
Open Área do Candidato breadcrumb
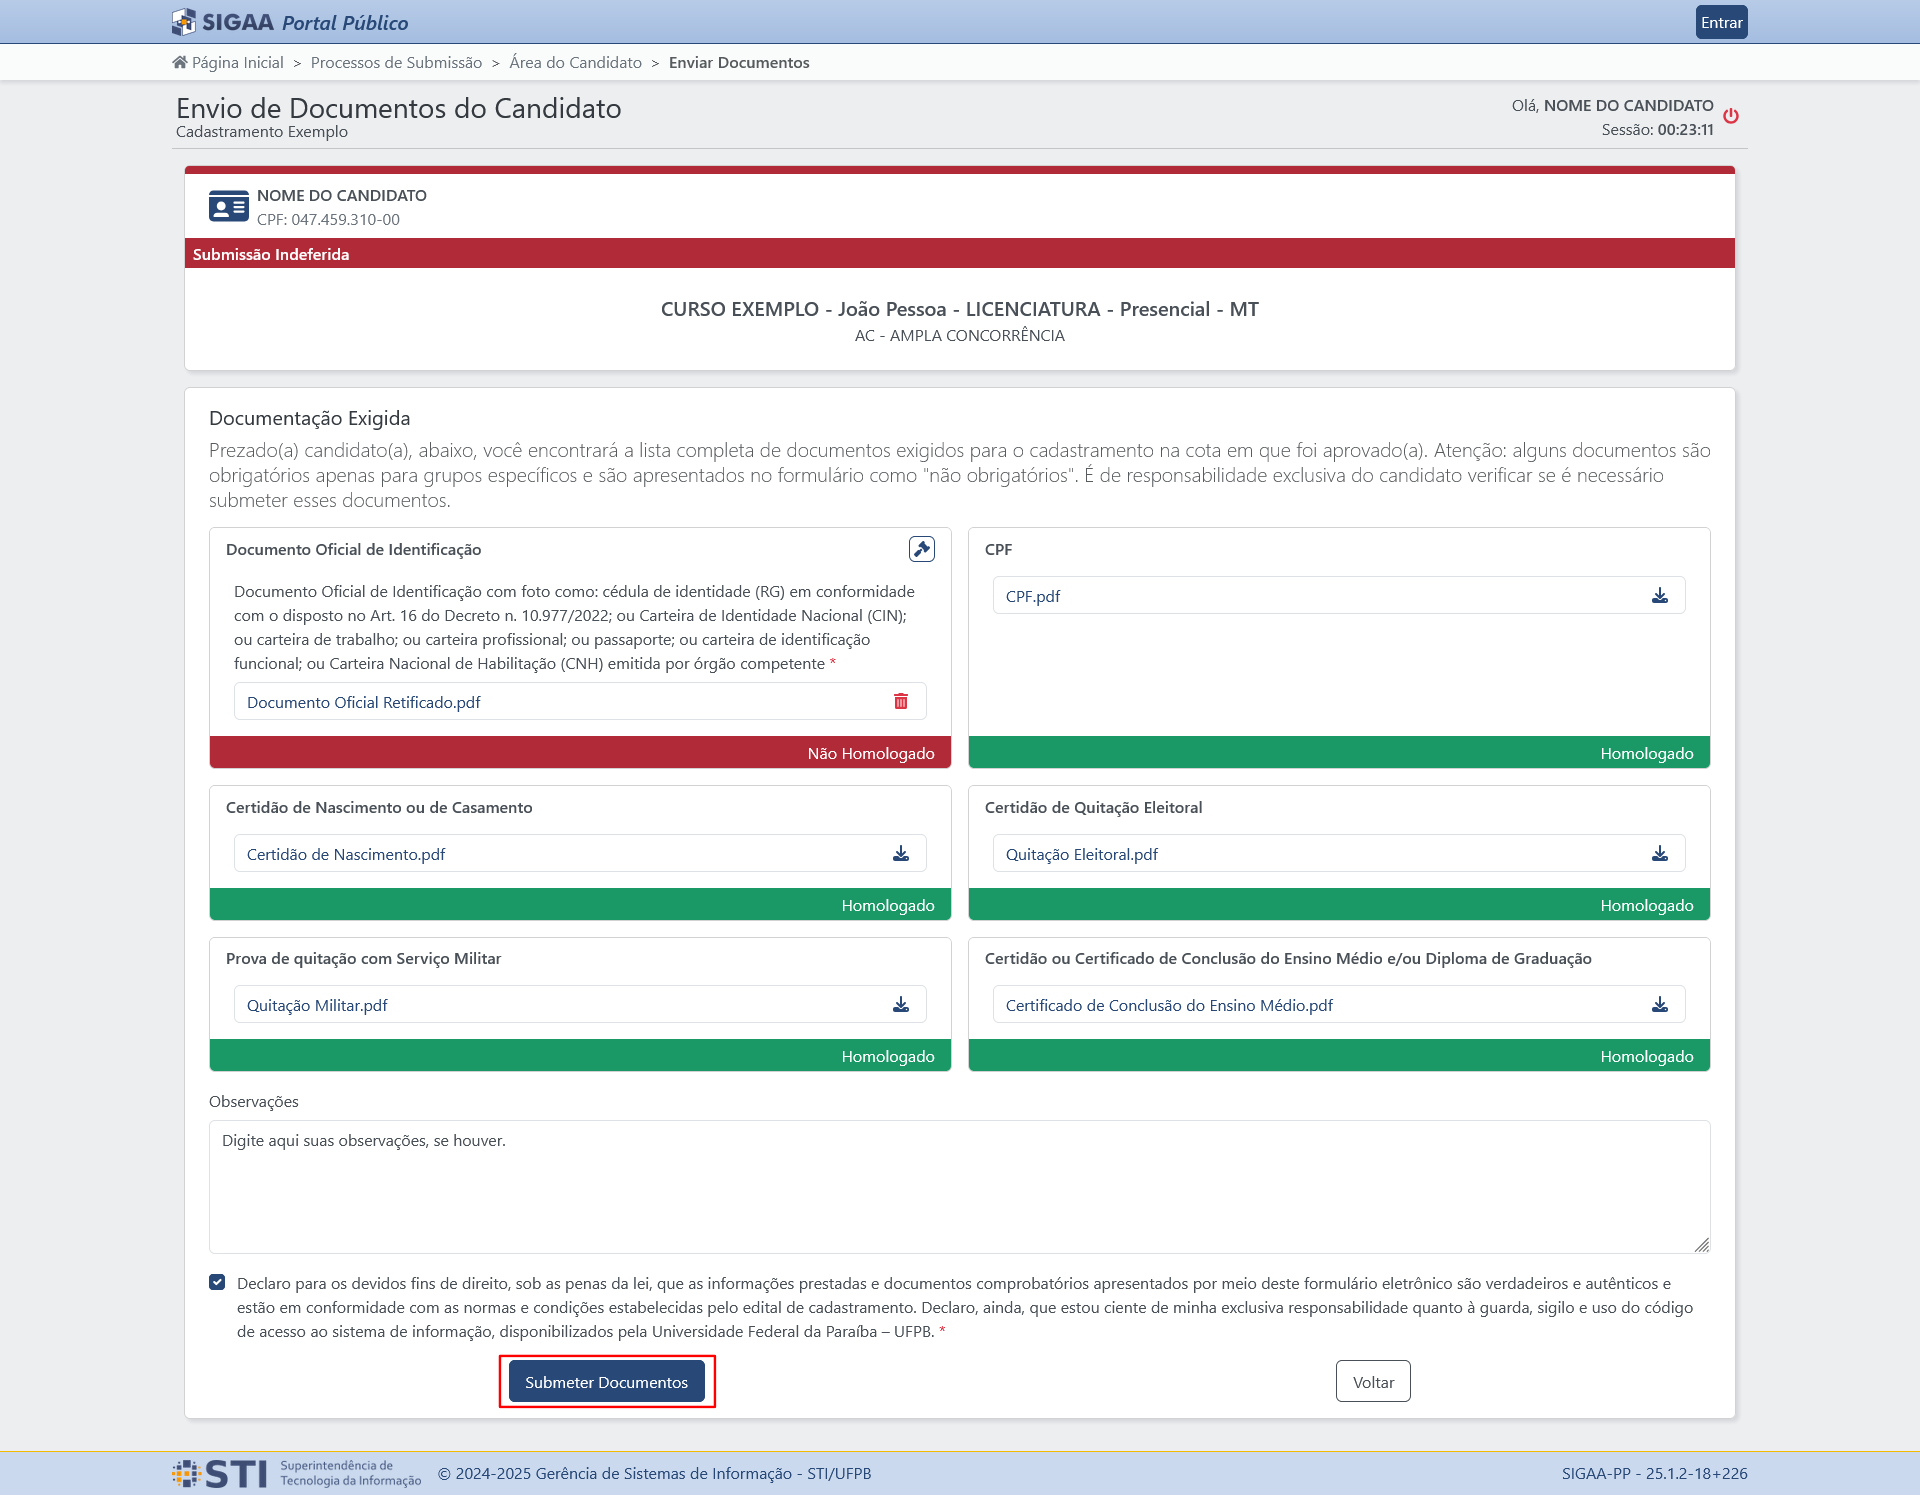tap(575, 62)
